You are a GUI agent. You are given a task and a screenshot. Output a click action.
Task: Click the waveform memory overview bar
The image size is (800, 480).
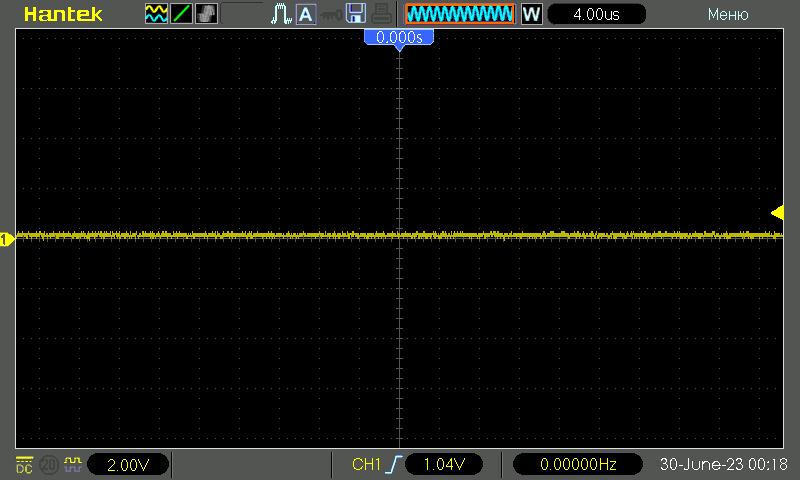point(460,14)
